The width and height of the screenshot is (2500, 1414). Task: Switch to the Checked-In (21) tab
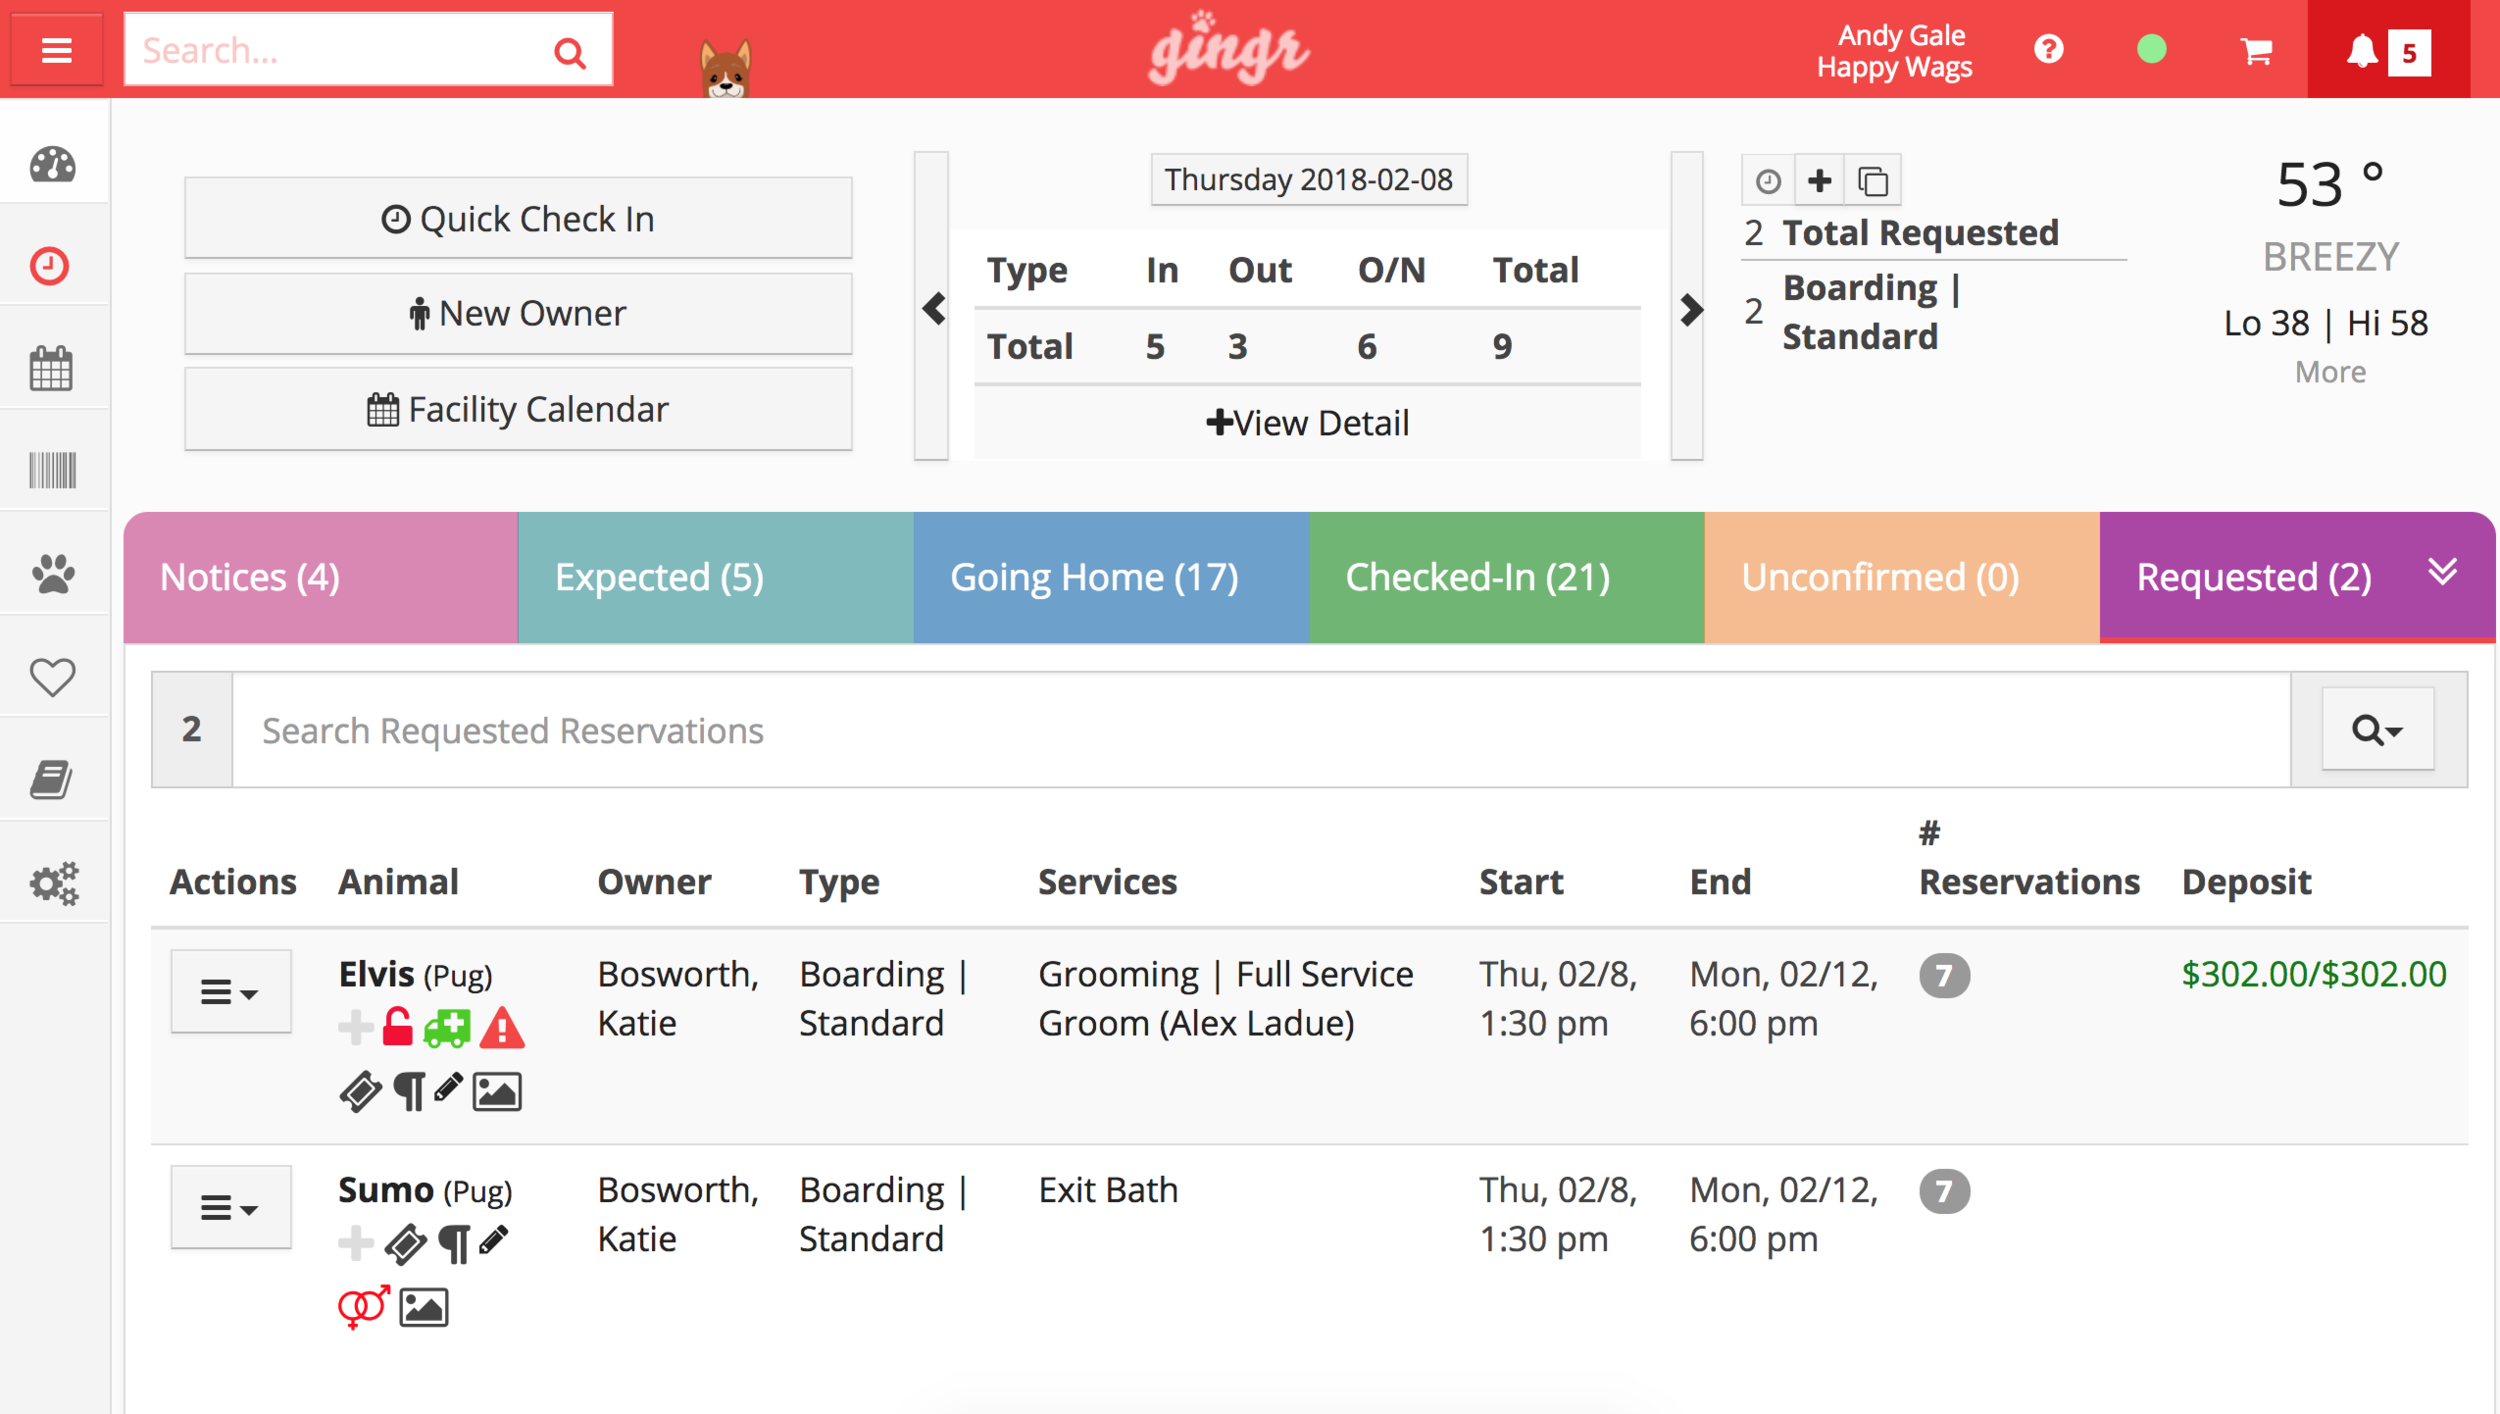[x=1506, y=578]
